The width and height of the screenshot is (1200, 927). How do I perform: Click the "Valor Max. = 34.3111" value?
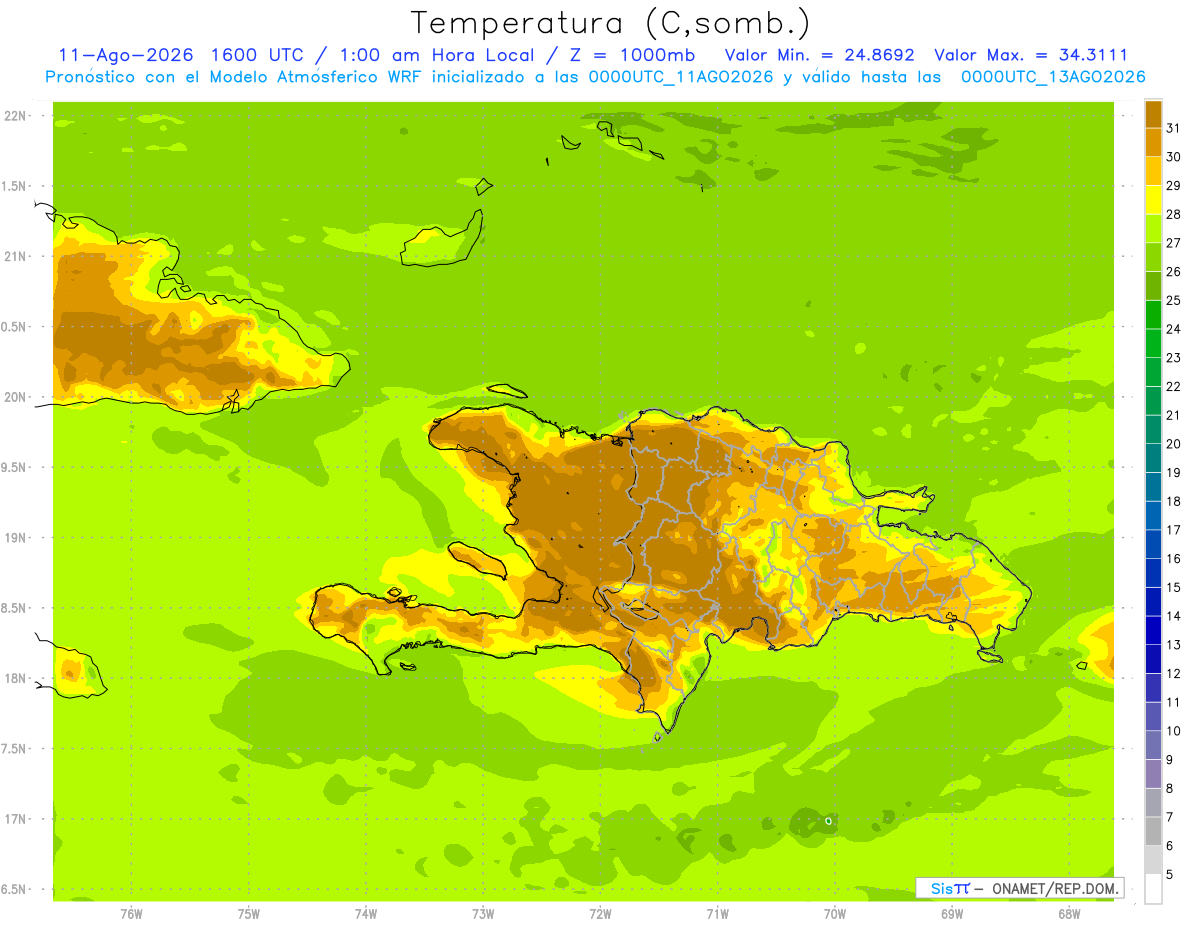pos(1031,55)
